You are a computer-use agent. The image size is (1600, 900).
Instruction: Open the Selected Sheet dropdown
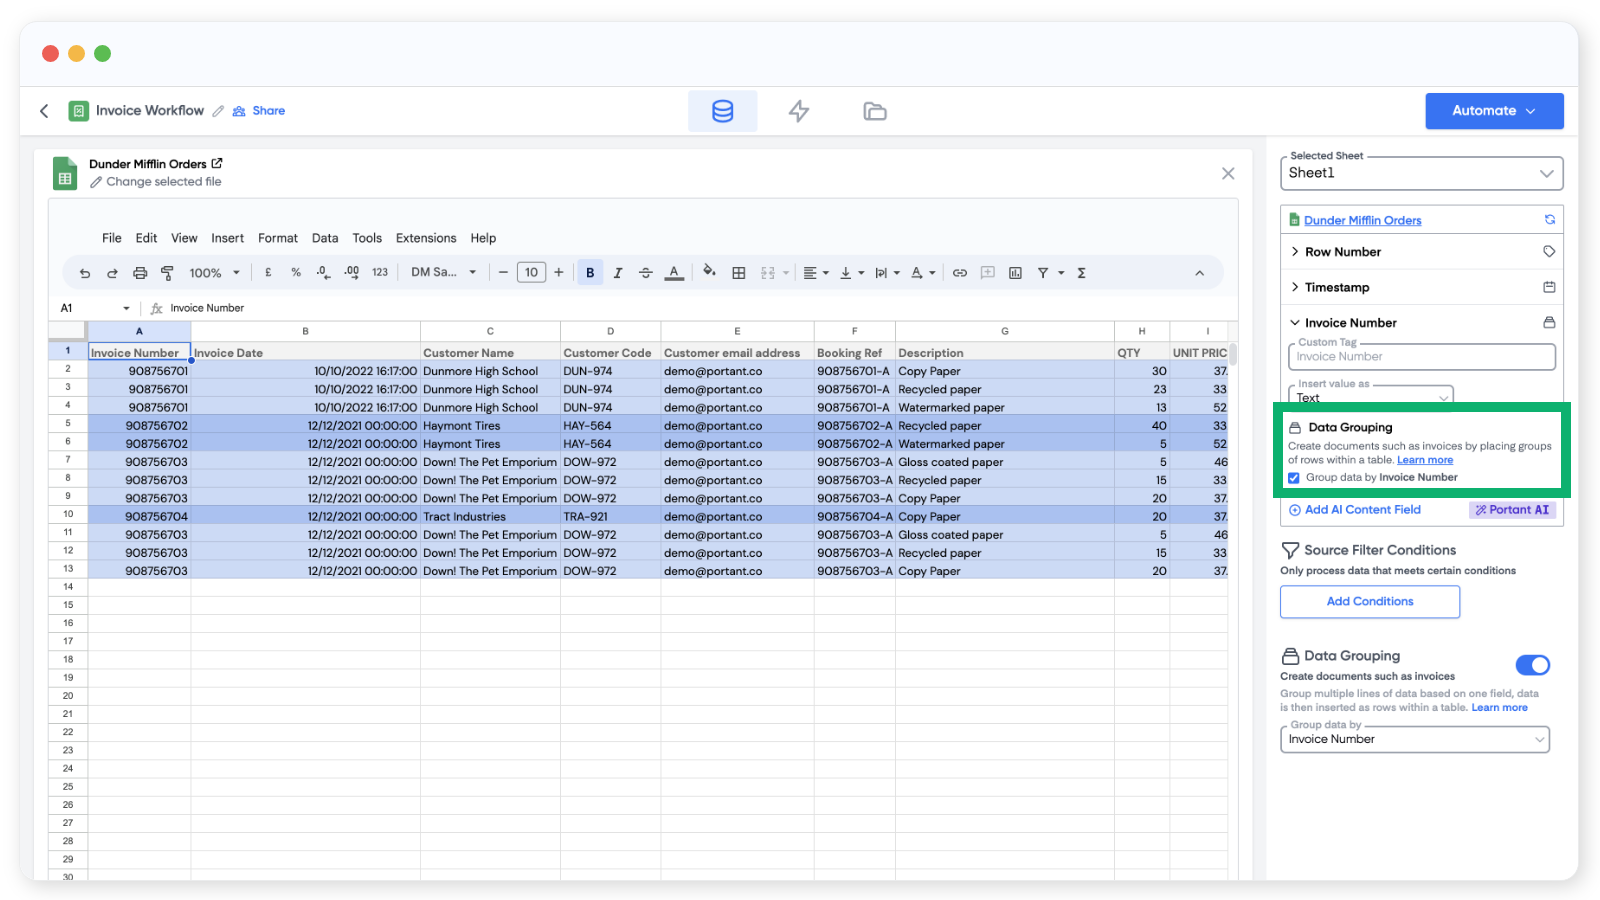click(1421, 173)
